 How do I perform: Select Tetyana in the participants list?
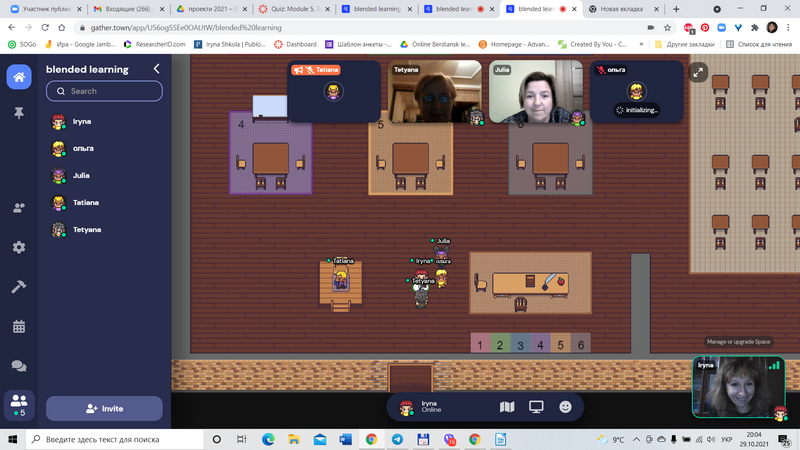(x=104, y=230)
